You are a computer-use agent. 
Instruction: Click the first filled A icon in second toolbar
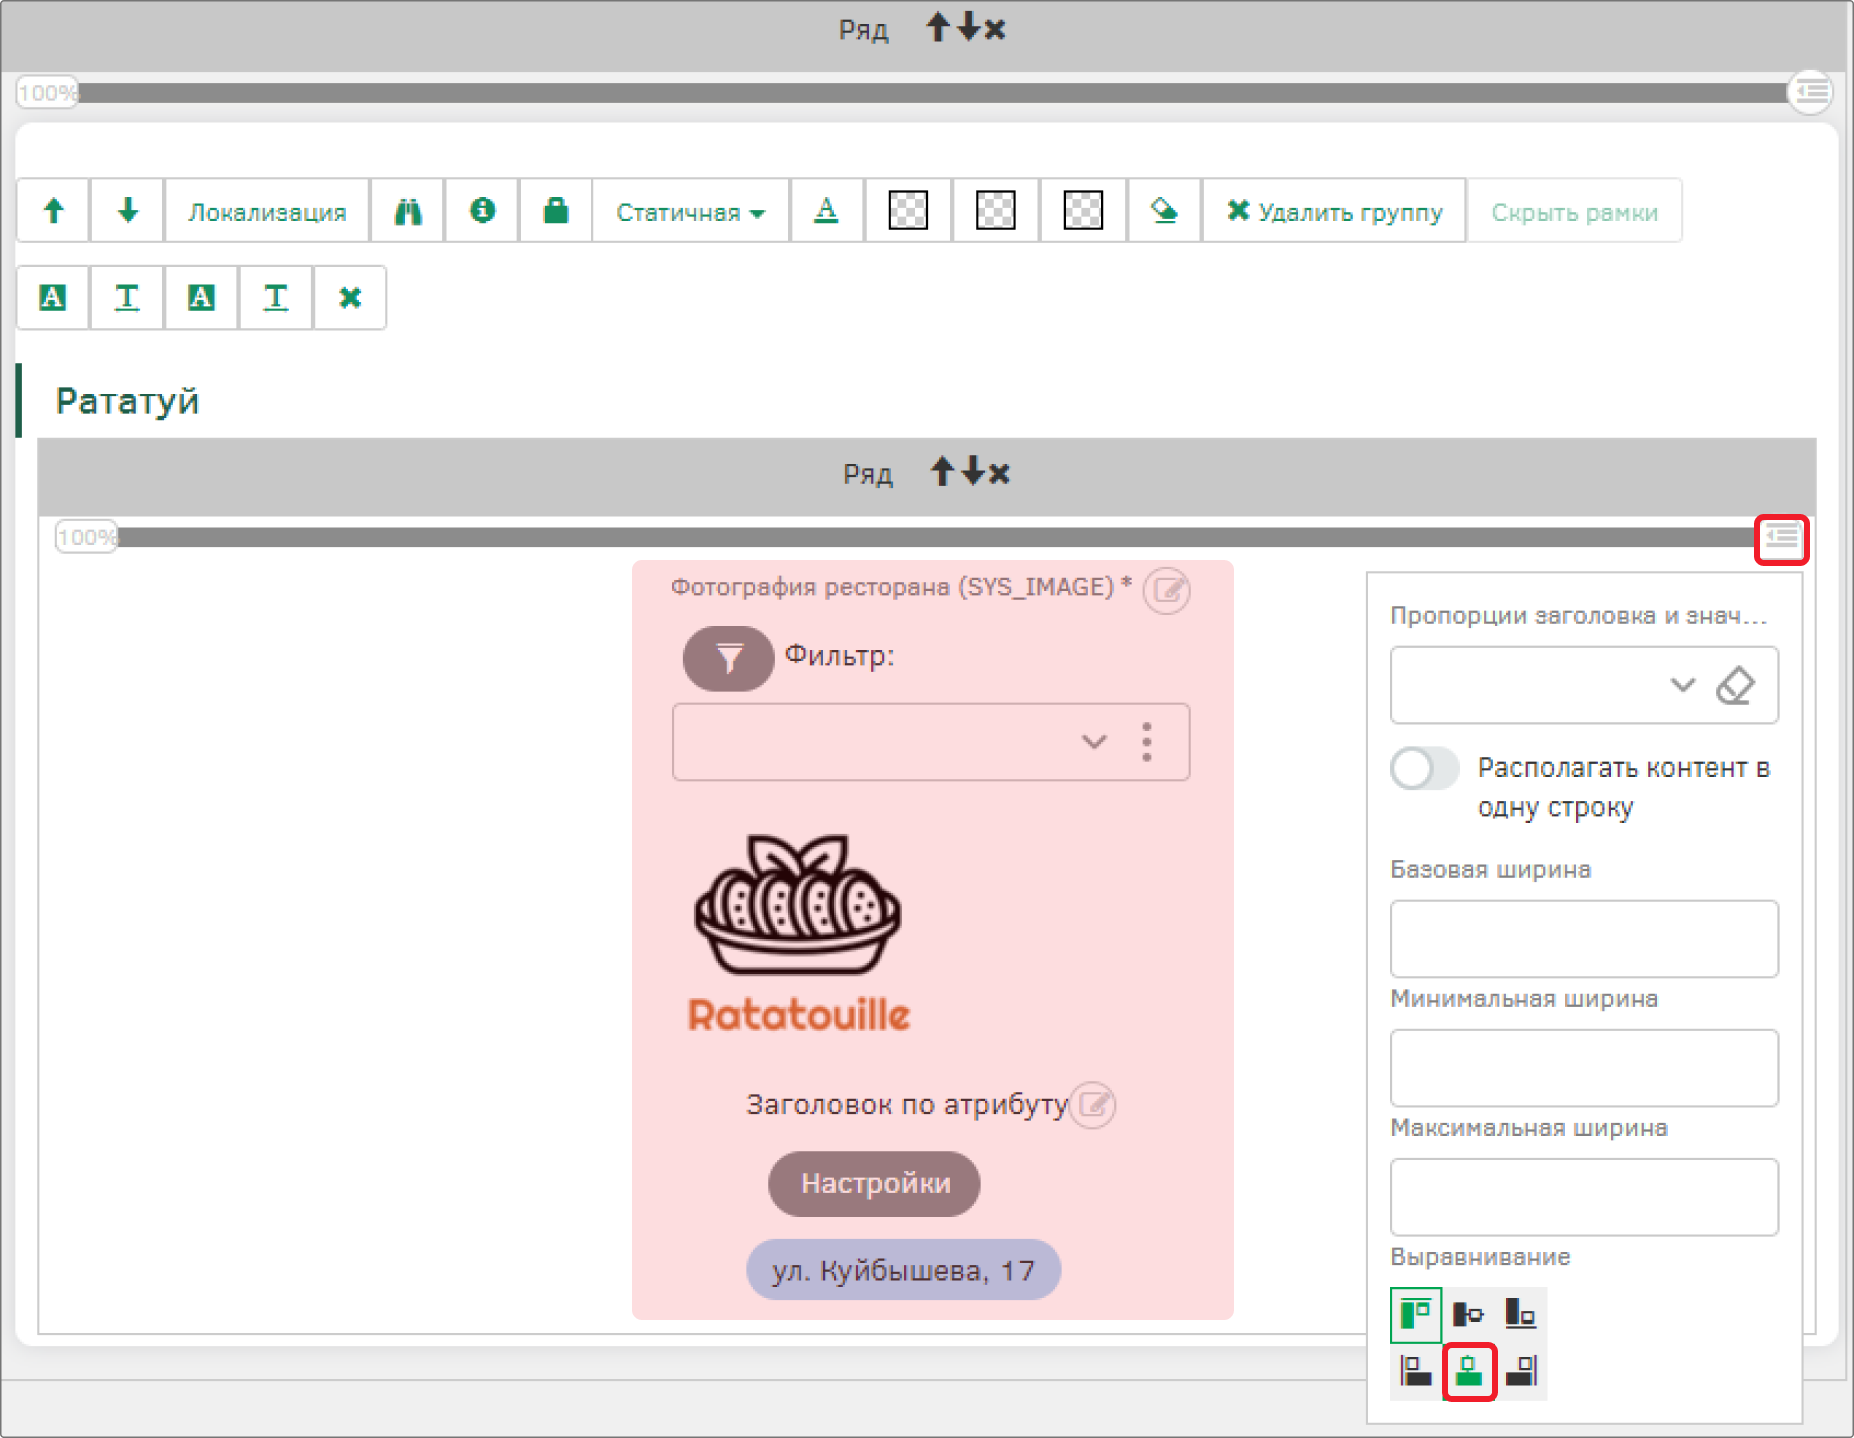point(53,297)
